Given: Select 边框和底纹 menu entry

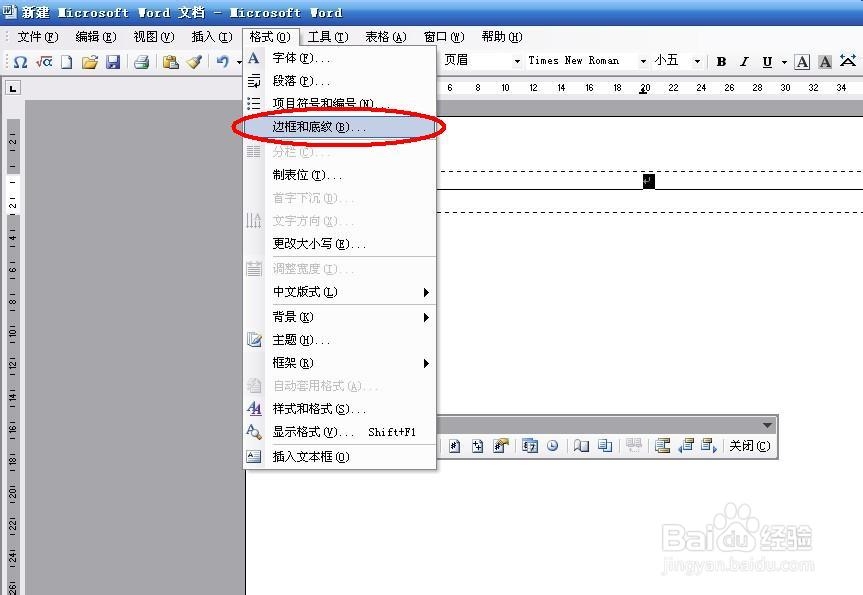Looking at the screenshot, I should pos(340,127).
